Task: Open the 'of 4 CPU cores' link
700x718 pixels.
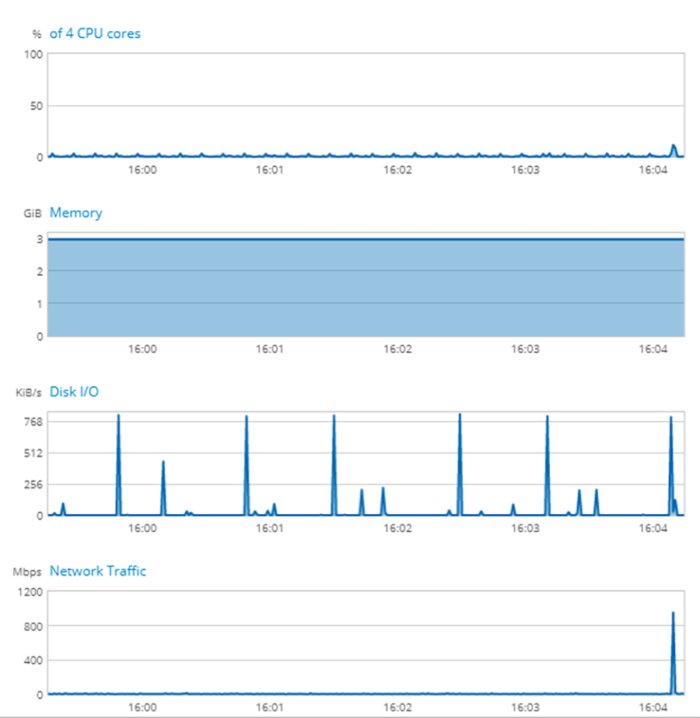Action: coord(95,34)
